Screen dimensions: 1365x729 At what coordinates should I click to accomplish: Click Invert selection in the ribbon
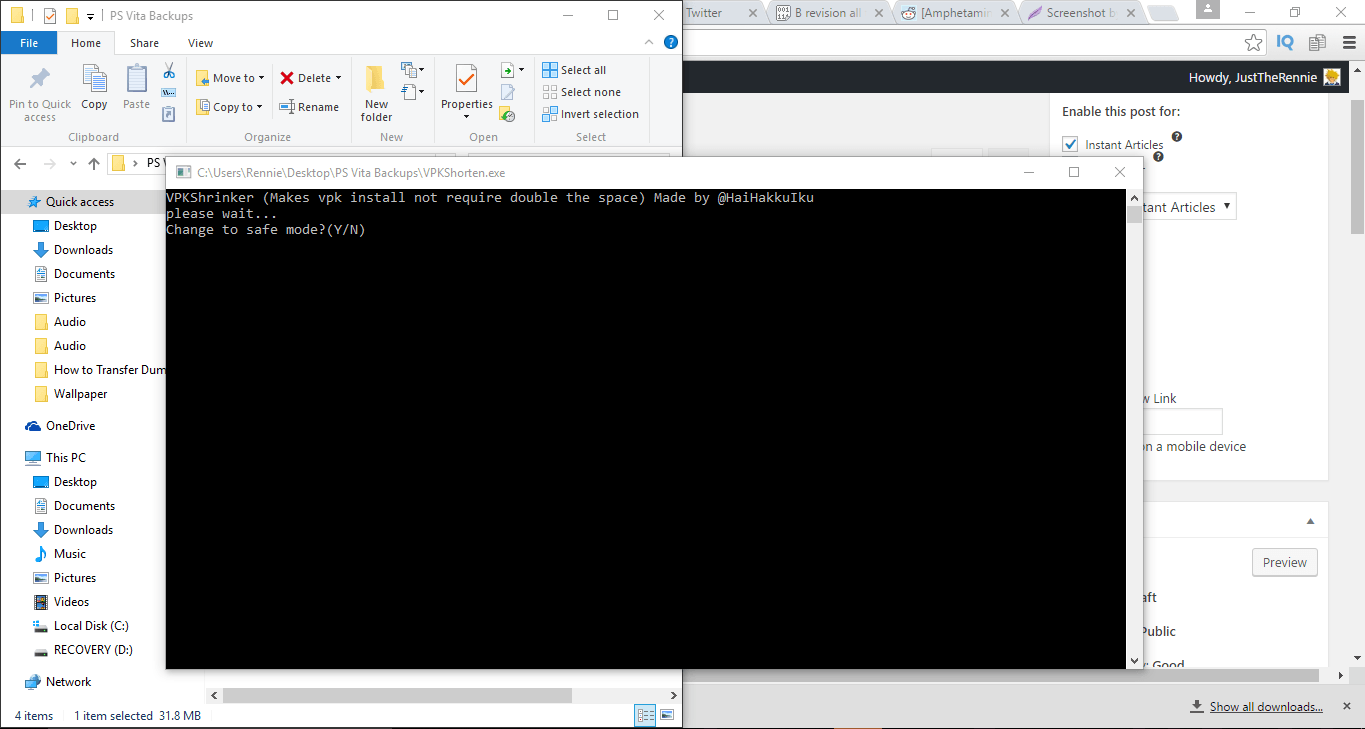(590, 114)
